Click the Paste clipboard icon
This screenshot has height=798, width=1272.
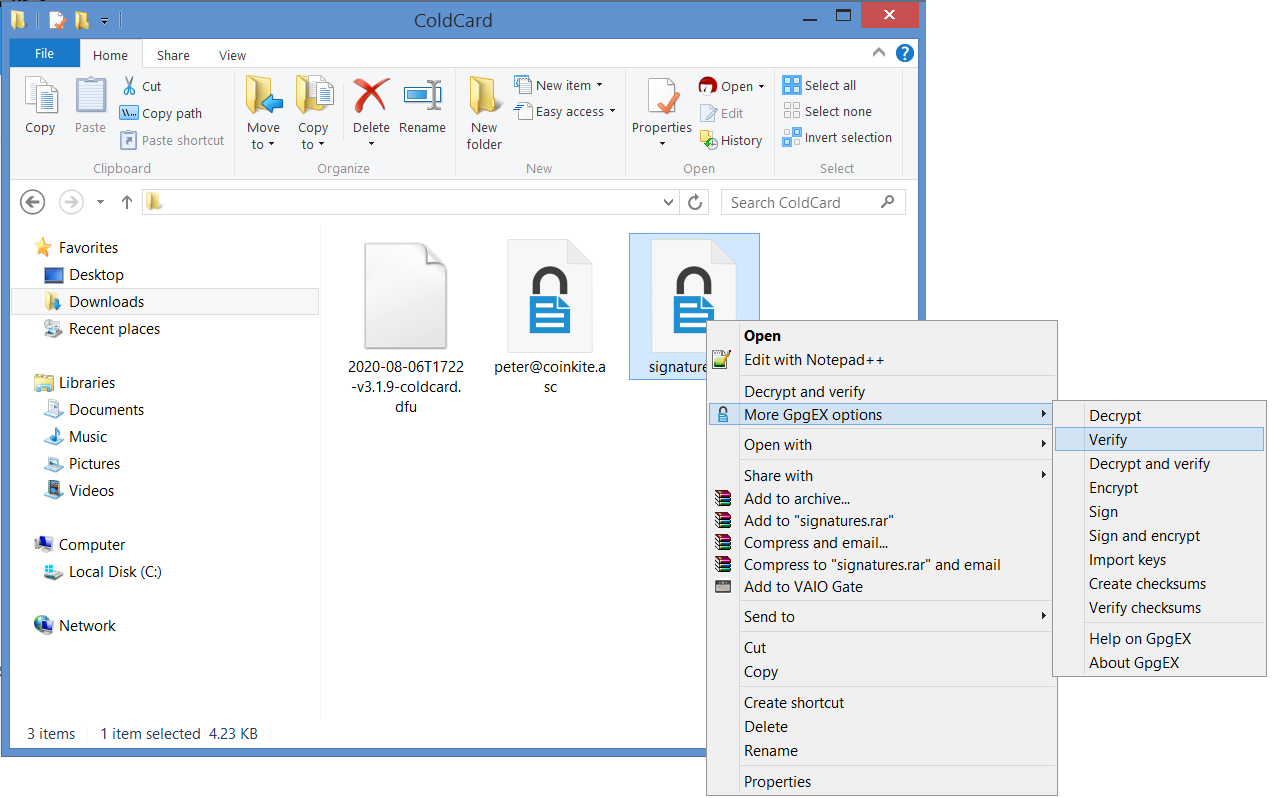[x=90, y=97]
